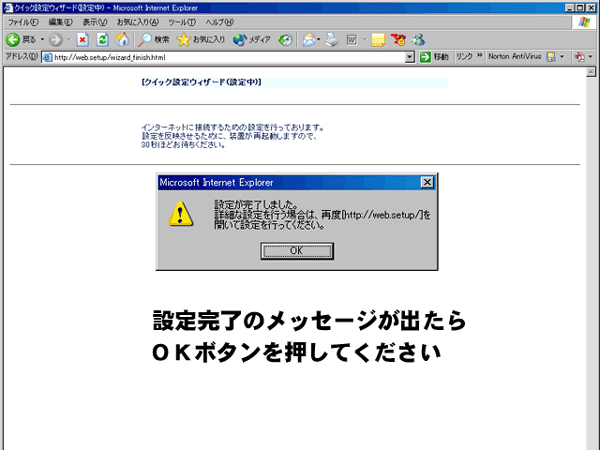
Task: Open History toolbar icon
Action: [285, 39]
